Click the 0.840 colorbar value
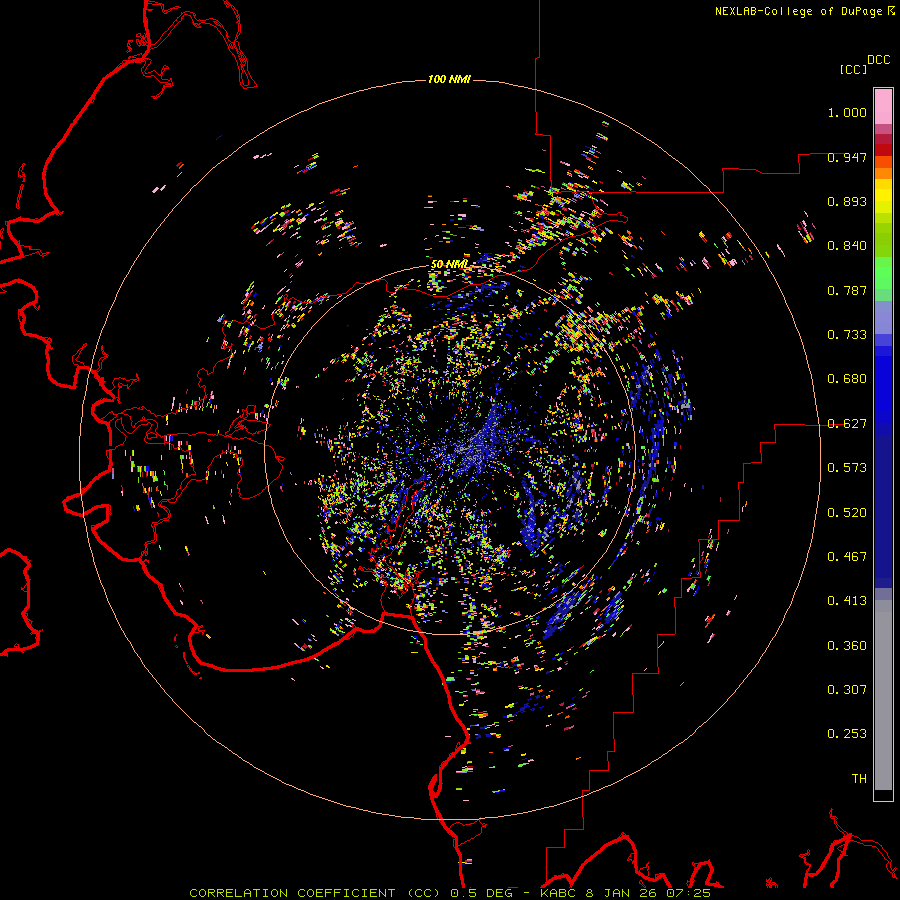 click(847, 246)
